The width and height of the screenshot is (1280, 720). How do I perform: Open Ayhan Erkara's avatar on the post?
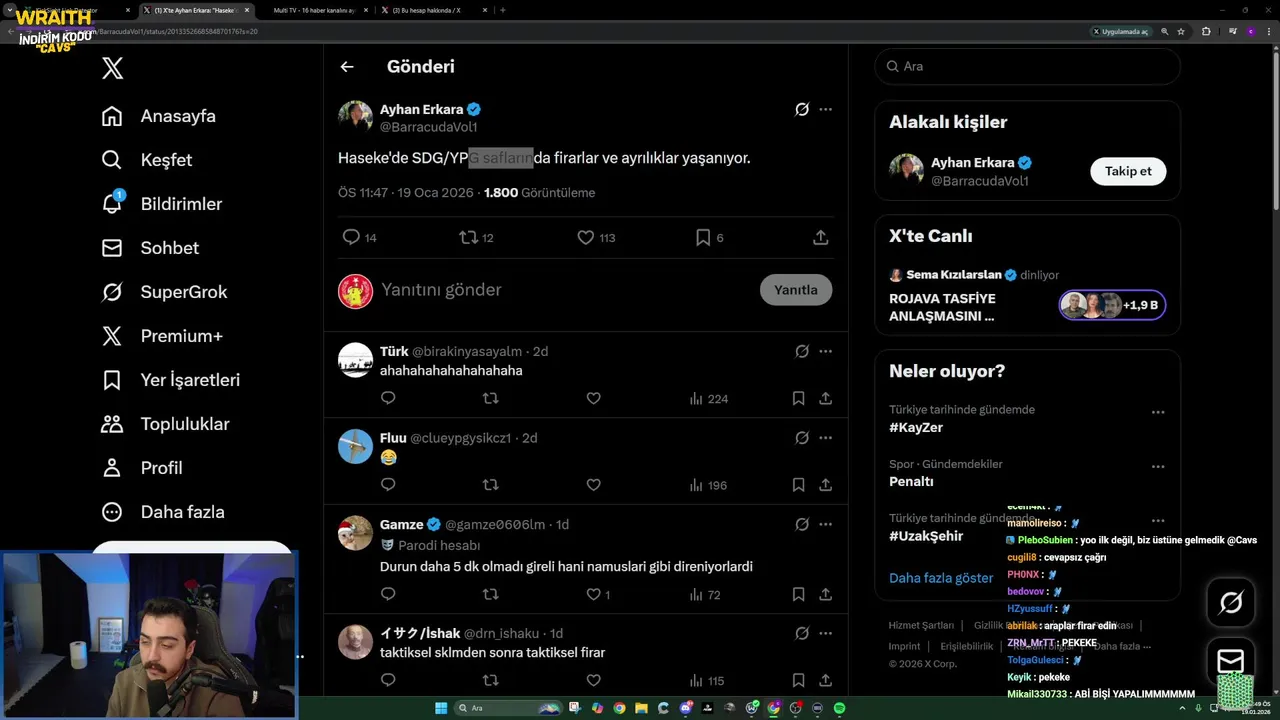click(355, 117)
